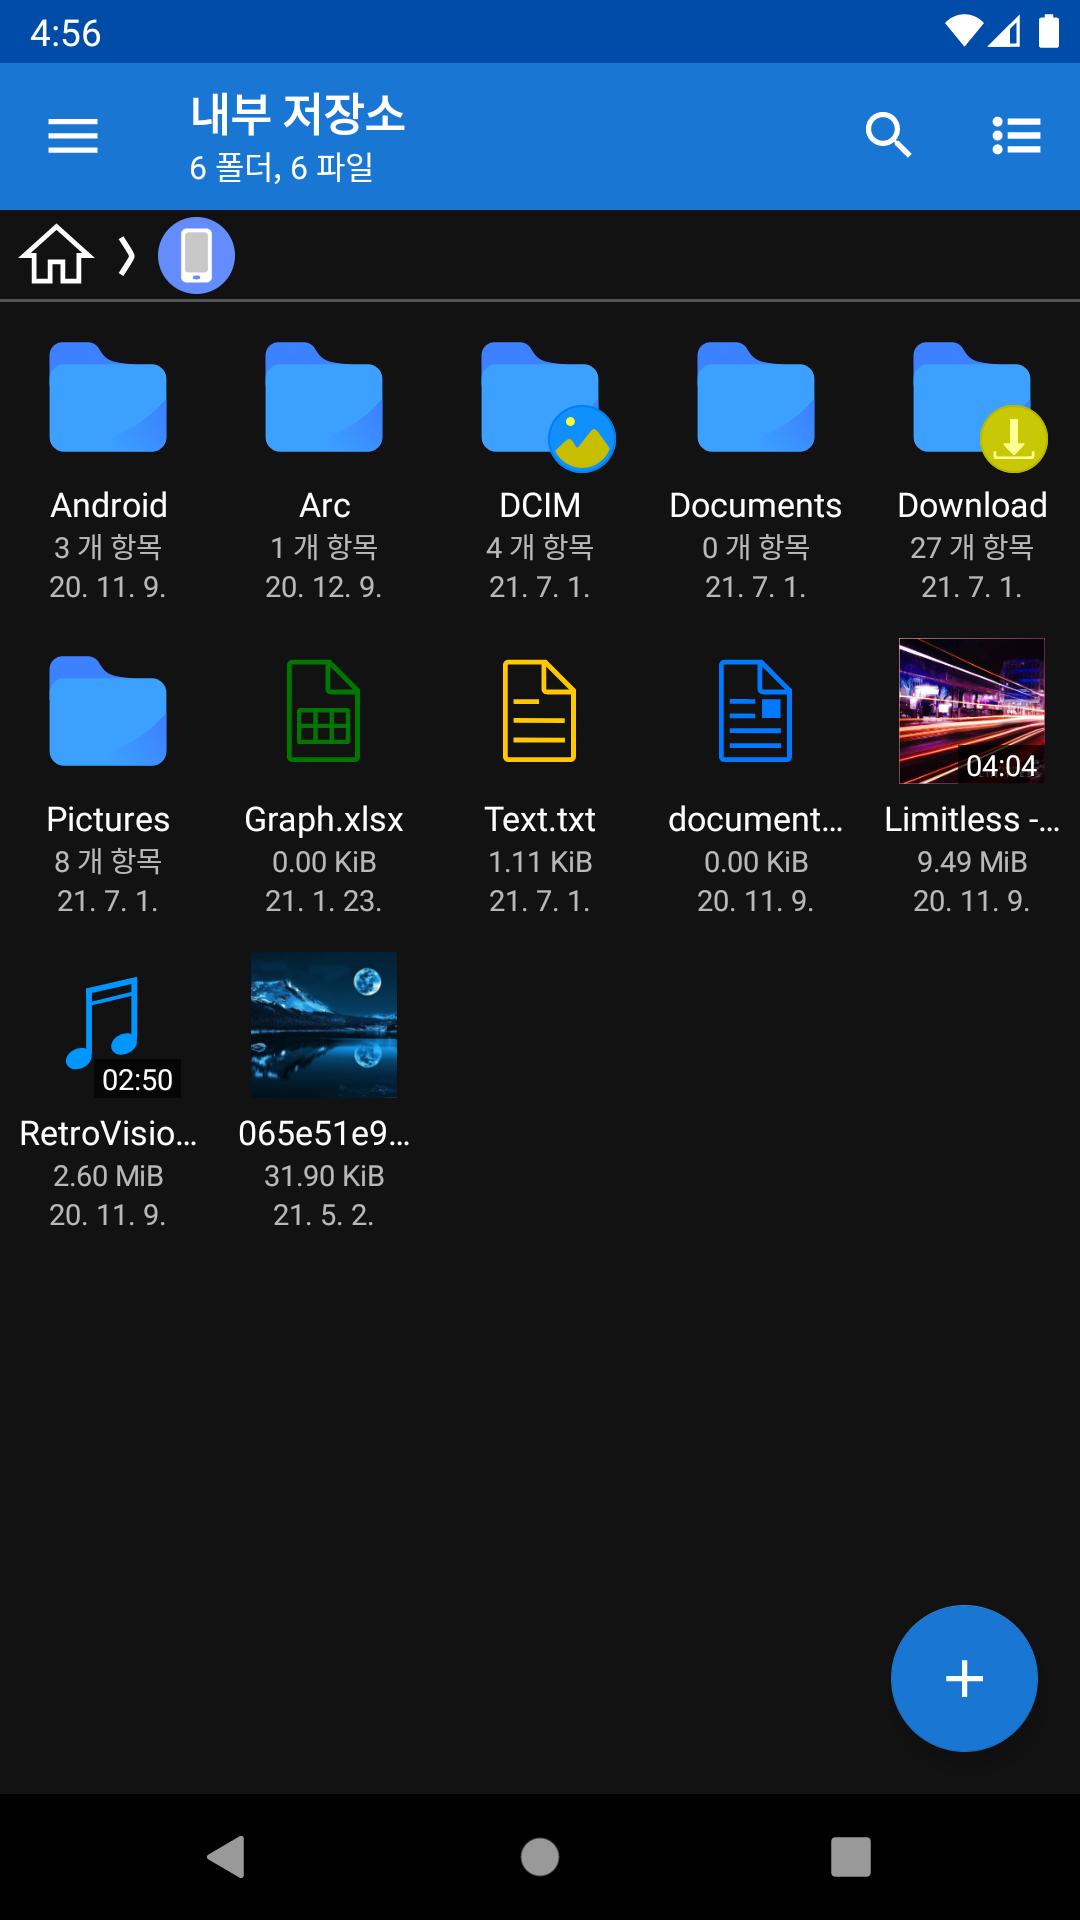
Task: Tap the battery status icon
Action: 1049,32
